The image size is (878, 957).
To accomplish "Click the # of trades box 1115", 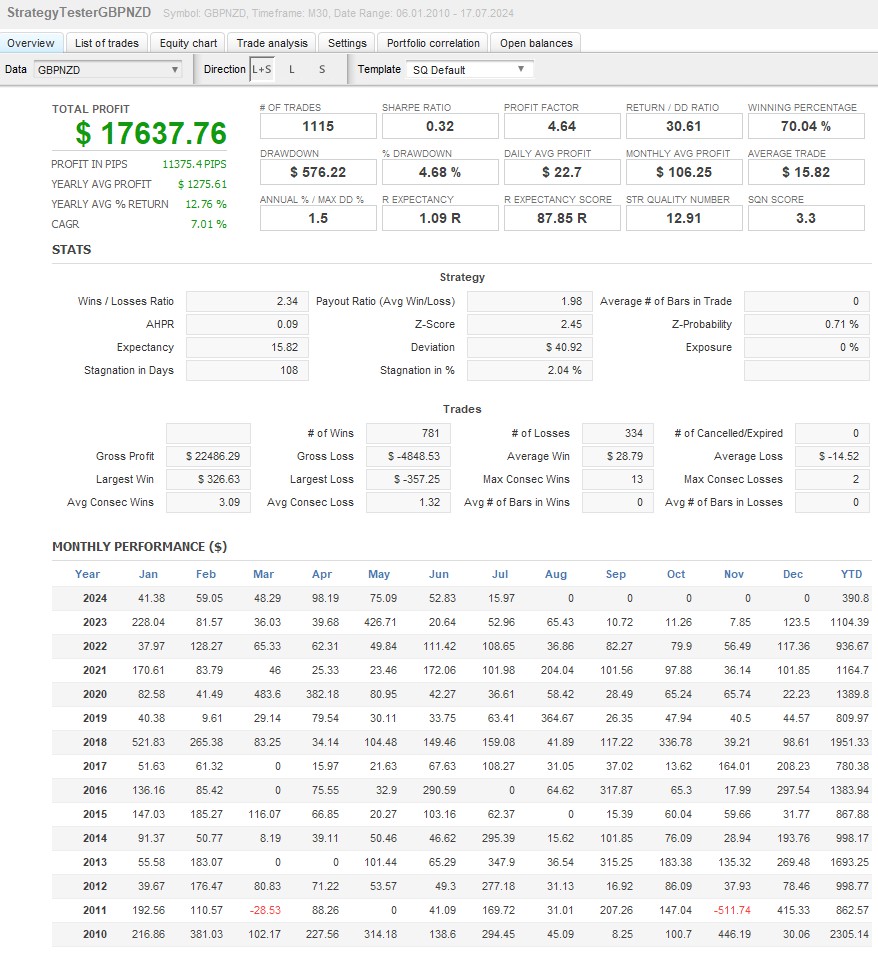I will point(318,126).
